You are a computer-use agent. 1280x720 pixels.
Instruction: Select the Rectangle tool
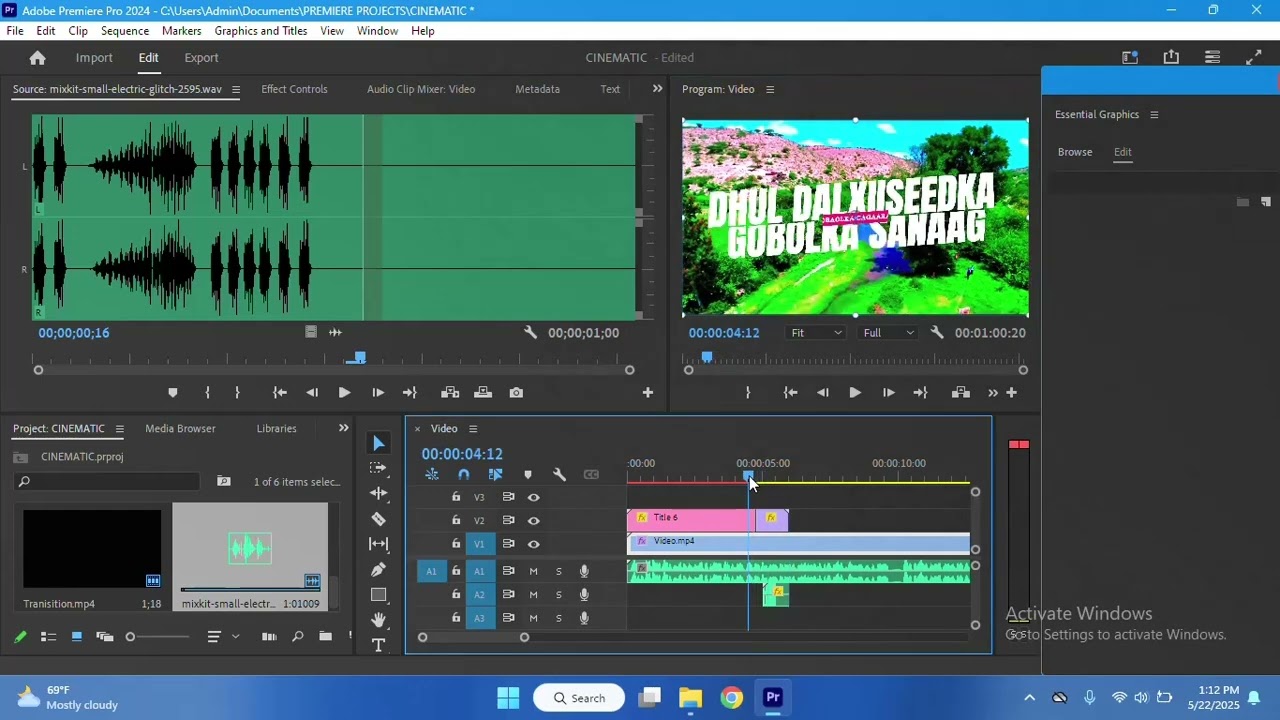point(378,595)
